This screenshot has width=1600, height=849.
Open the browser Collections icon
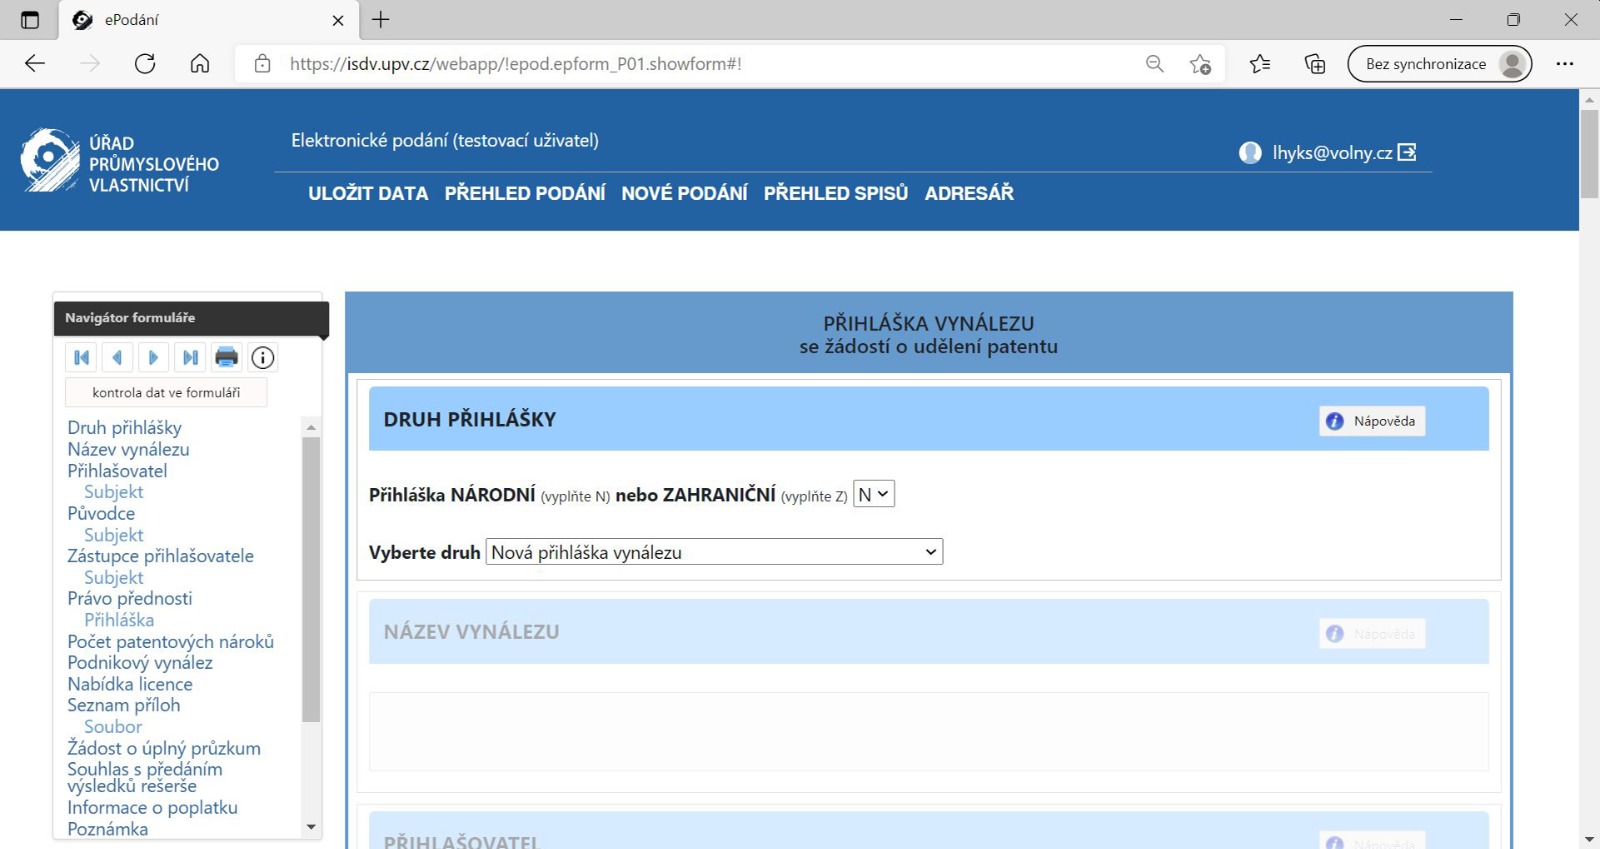click(x=1315, y=64)
